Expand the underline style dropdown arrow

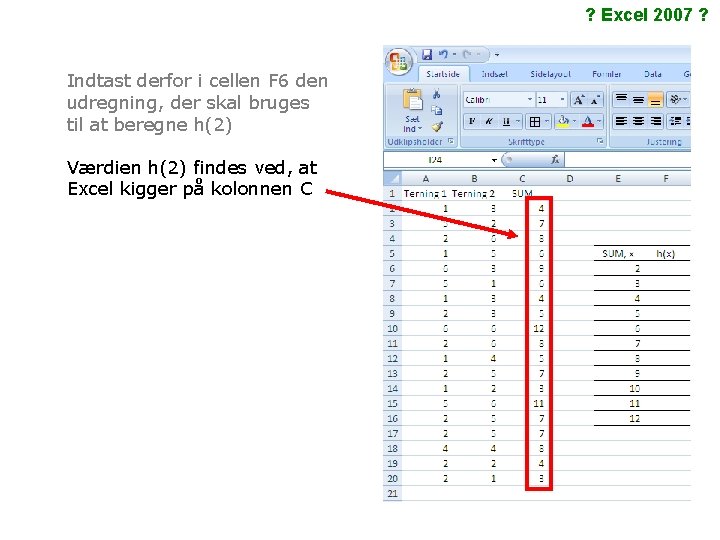(518, 121)
